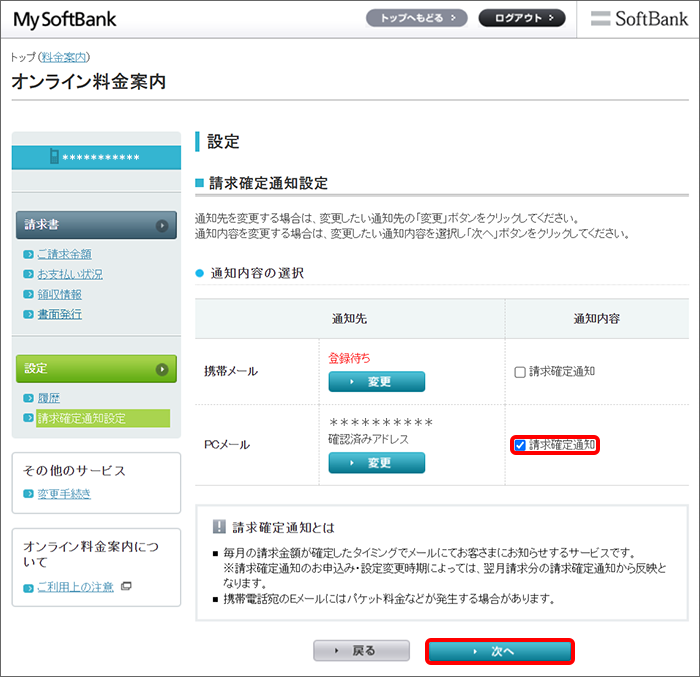Click the My SoftBank logo
Viewport: 700px width, 677px height.
[x=65, y=20]
